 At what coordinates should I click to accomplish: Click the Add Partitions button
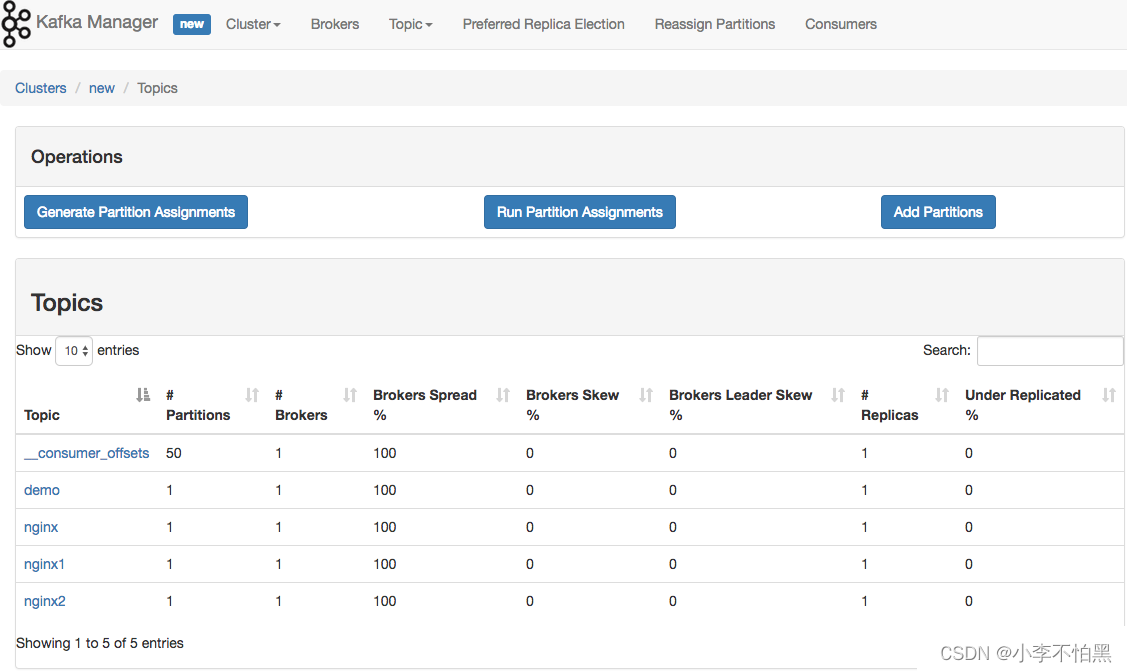(938, 212)
